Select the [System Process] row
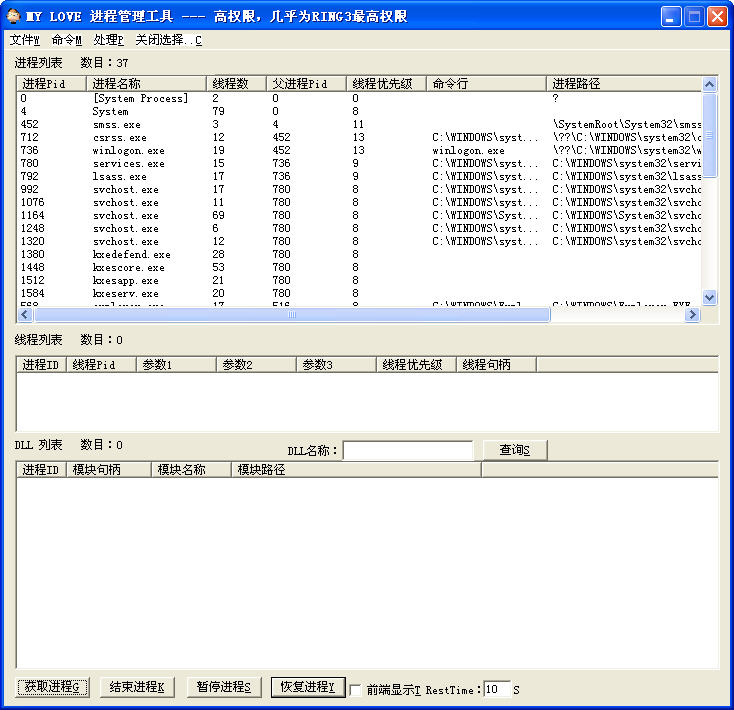Image resolution: width=734 pixels, height=710 pixels. coord(359,98)
